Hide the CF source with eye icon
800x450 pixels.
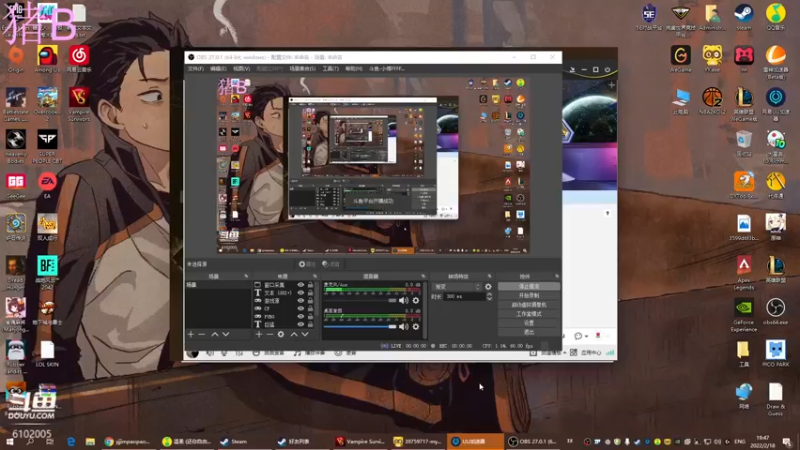click(301, 309)
